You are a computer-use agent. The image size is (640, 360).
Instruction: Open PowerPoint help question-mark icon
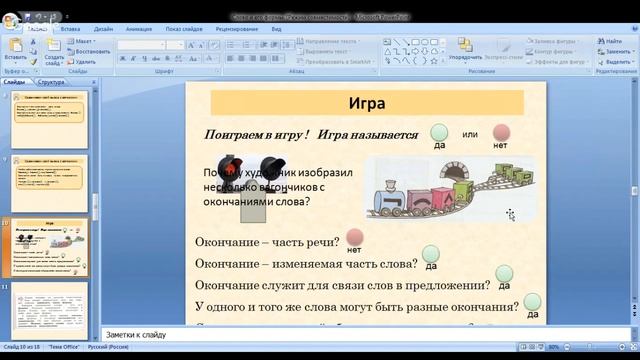(x=635, y=29)
